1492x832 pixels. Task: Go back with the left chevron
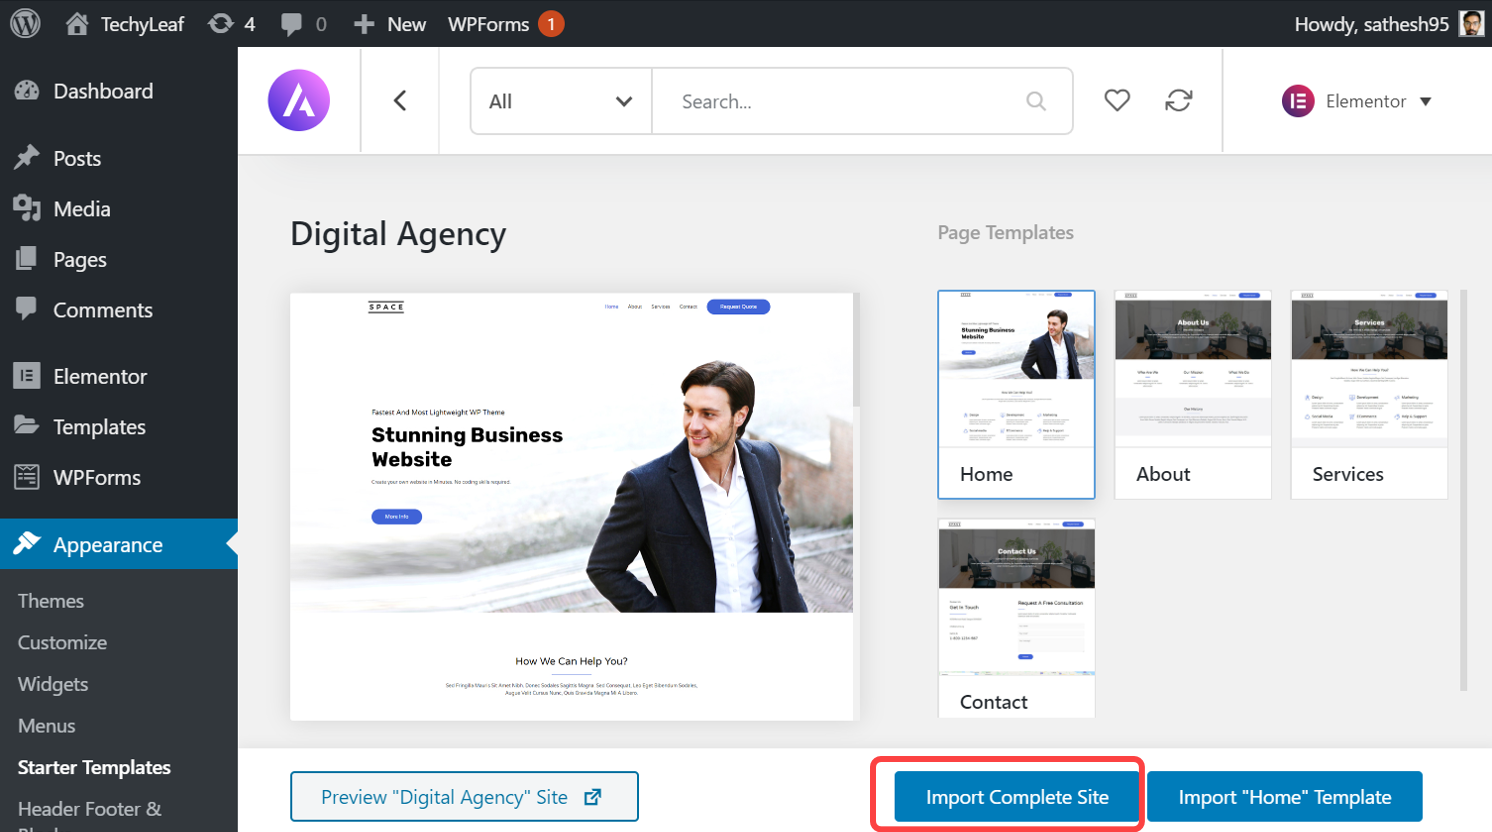pos(400,100)
